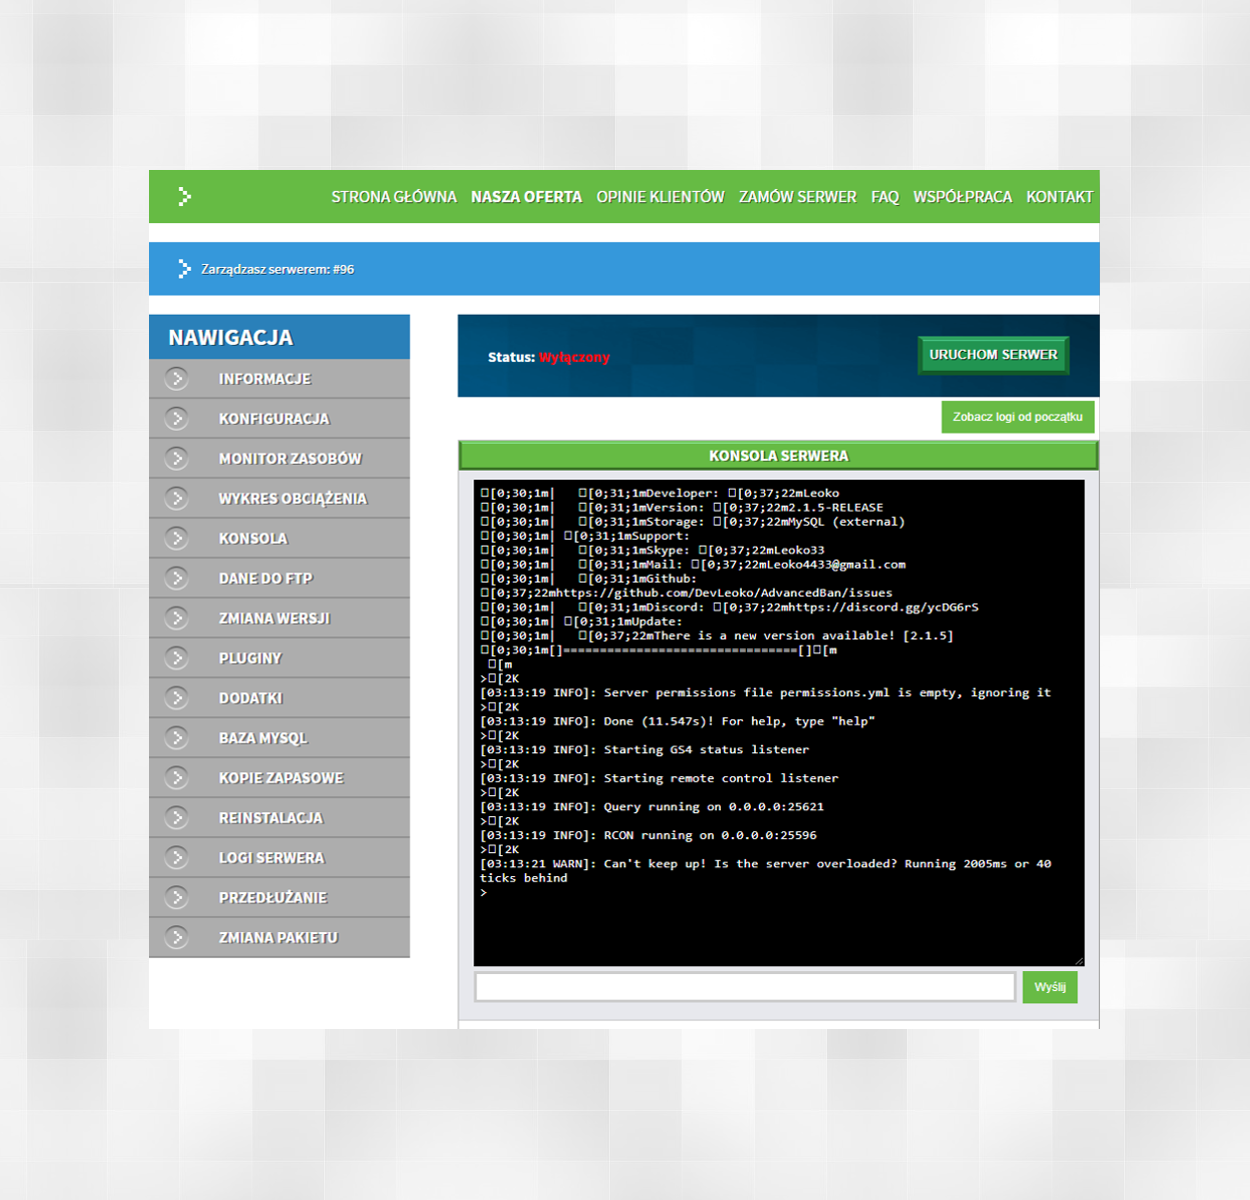Screen dimensions: 1250x1200
Task: Click the arrow icon next to KONSOLA
Action: point(177,538)
